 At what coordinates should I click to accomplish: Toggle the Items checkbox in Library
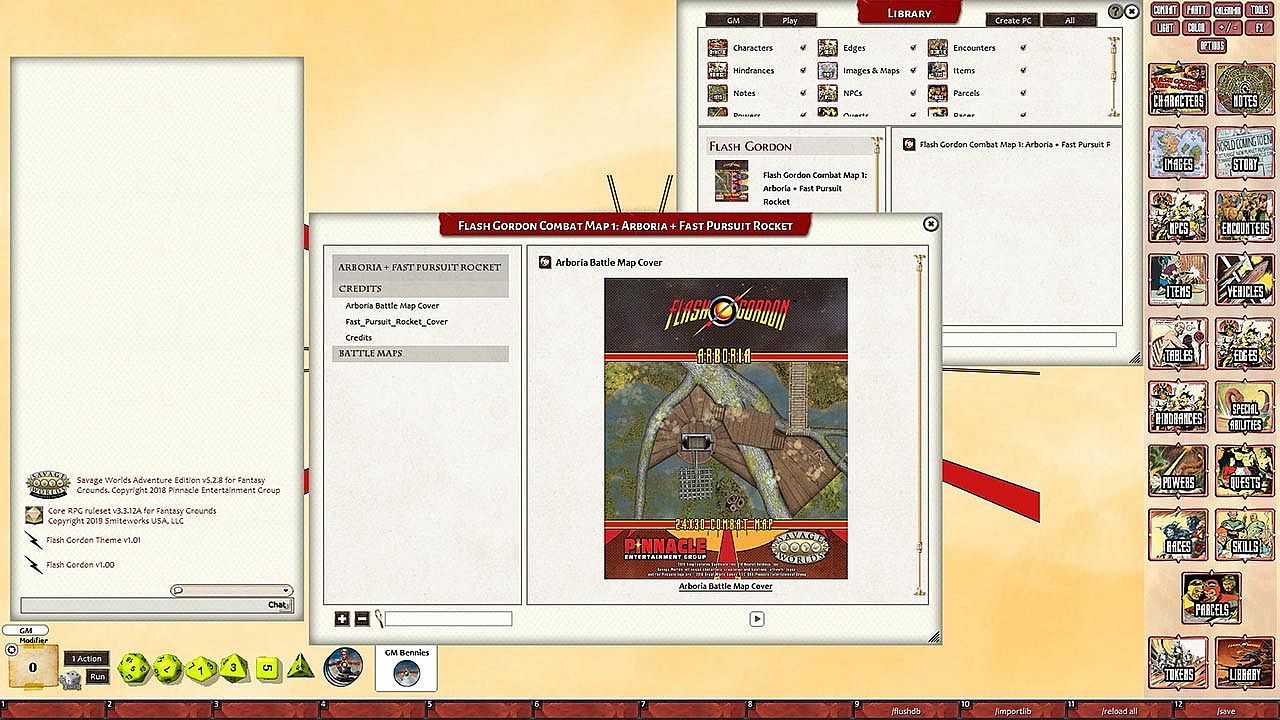coord(1023,71)
